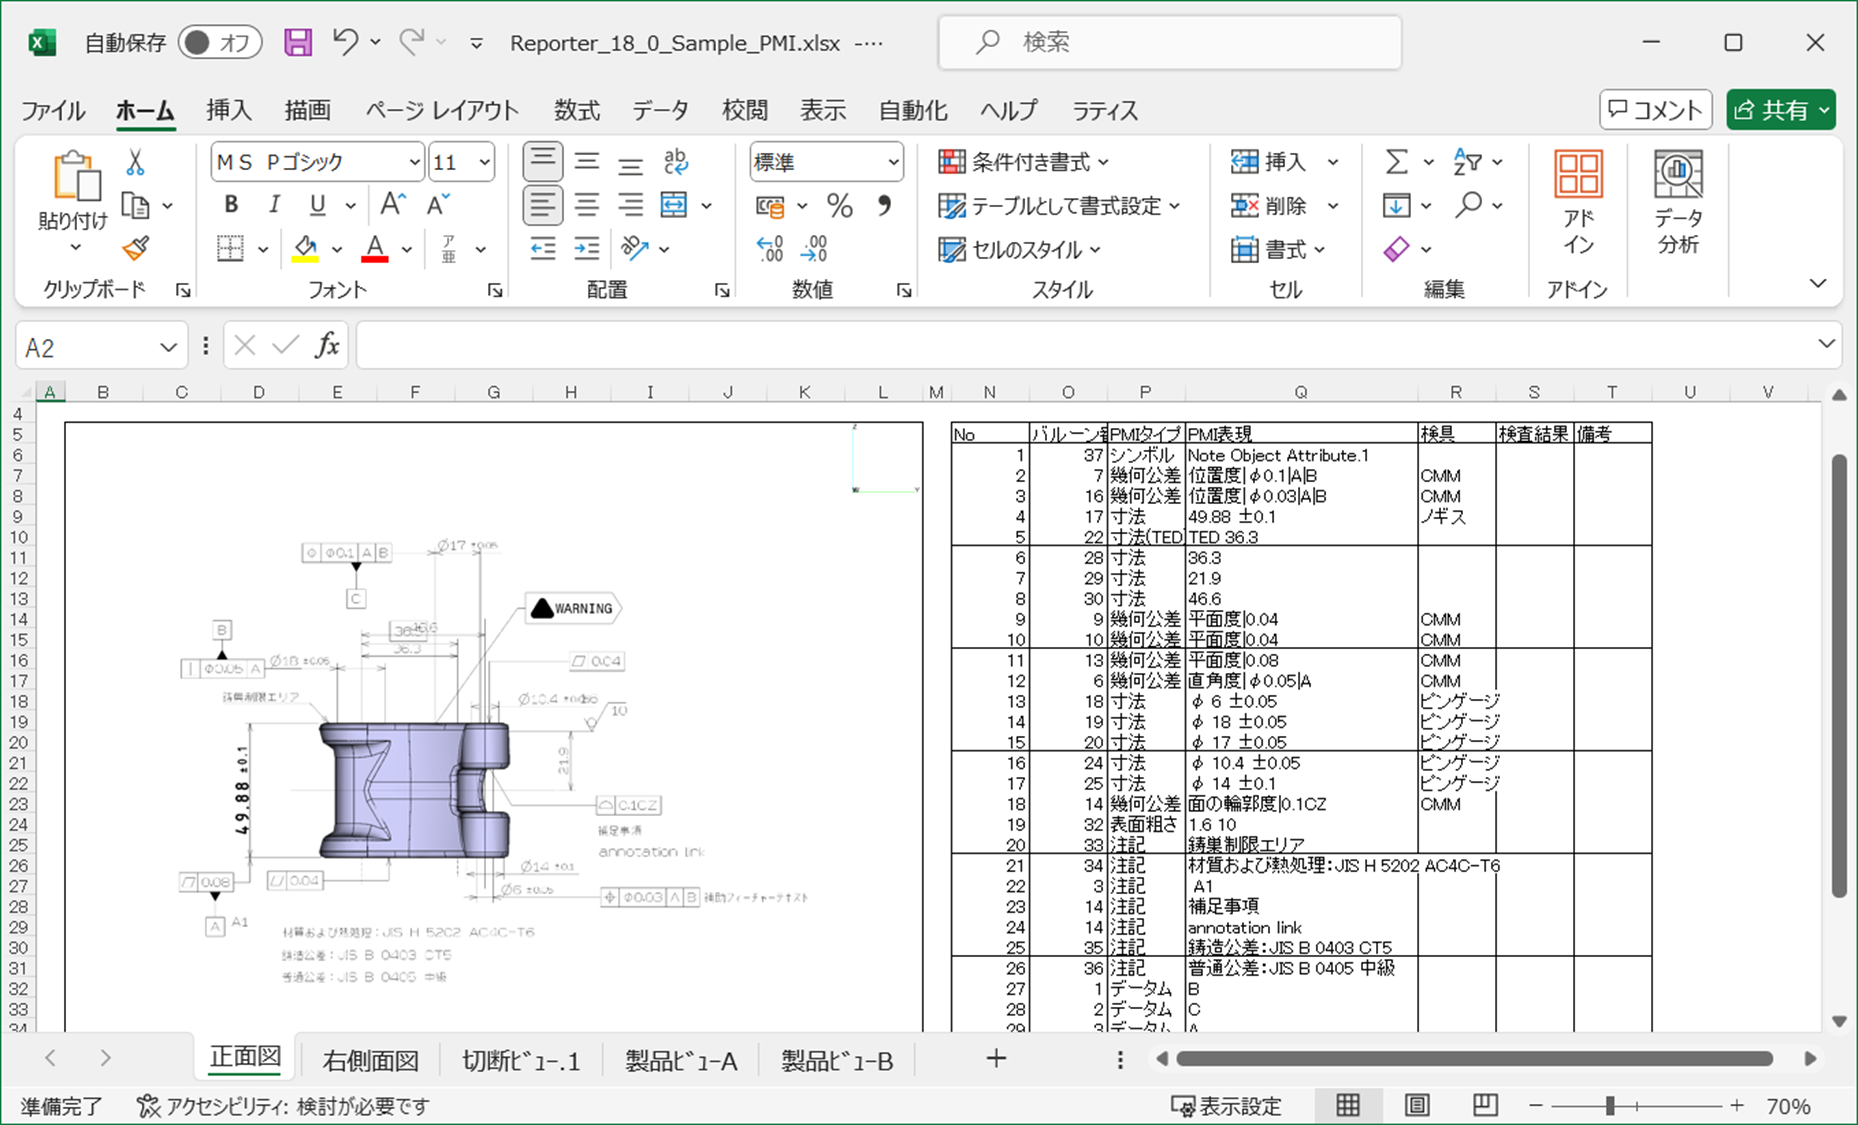Align text to the right
This screenshot has height=1125, width=1858.
point(630,205)
